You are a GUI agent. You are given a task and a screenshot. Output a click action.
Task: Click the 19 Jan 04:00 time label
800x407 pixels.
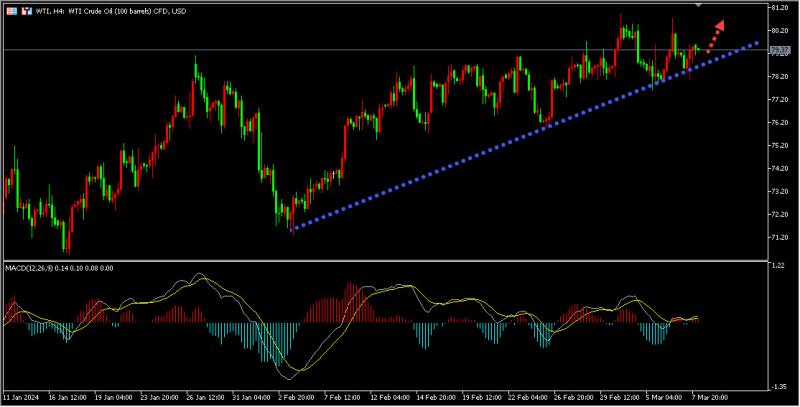click(114, 397)
